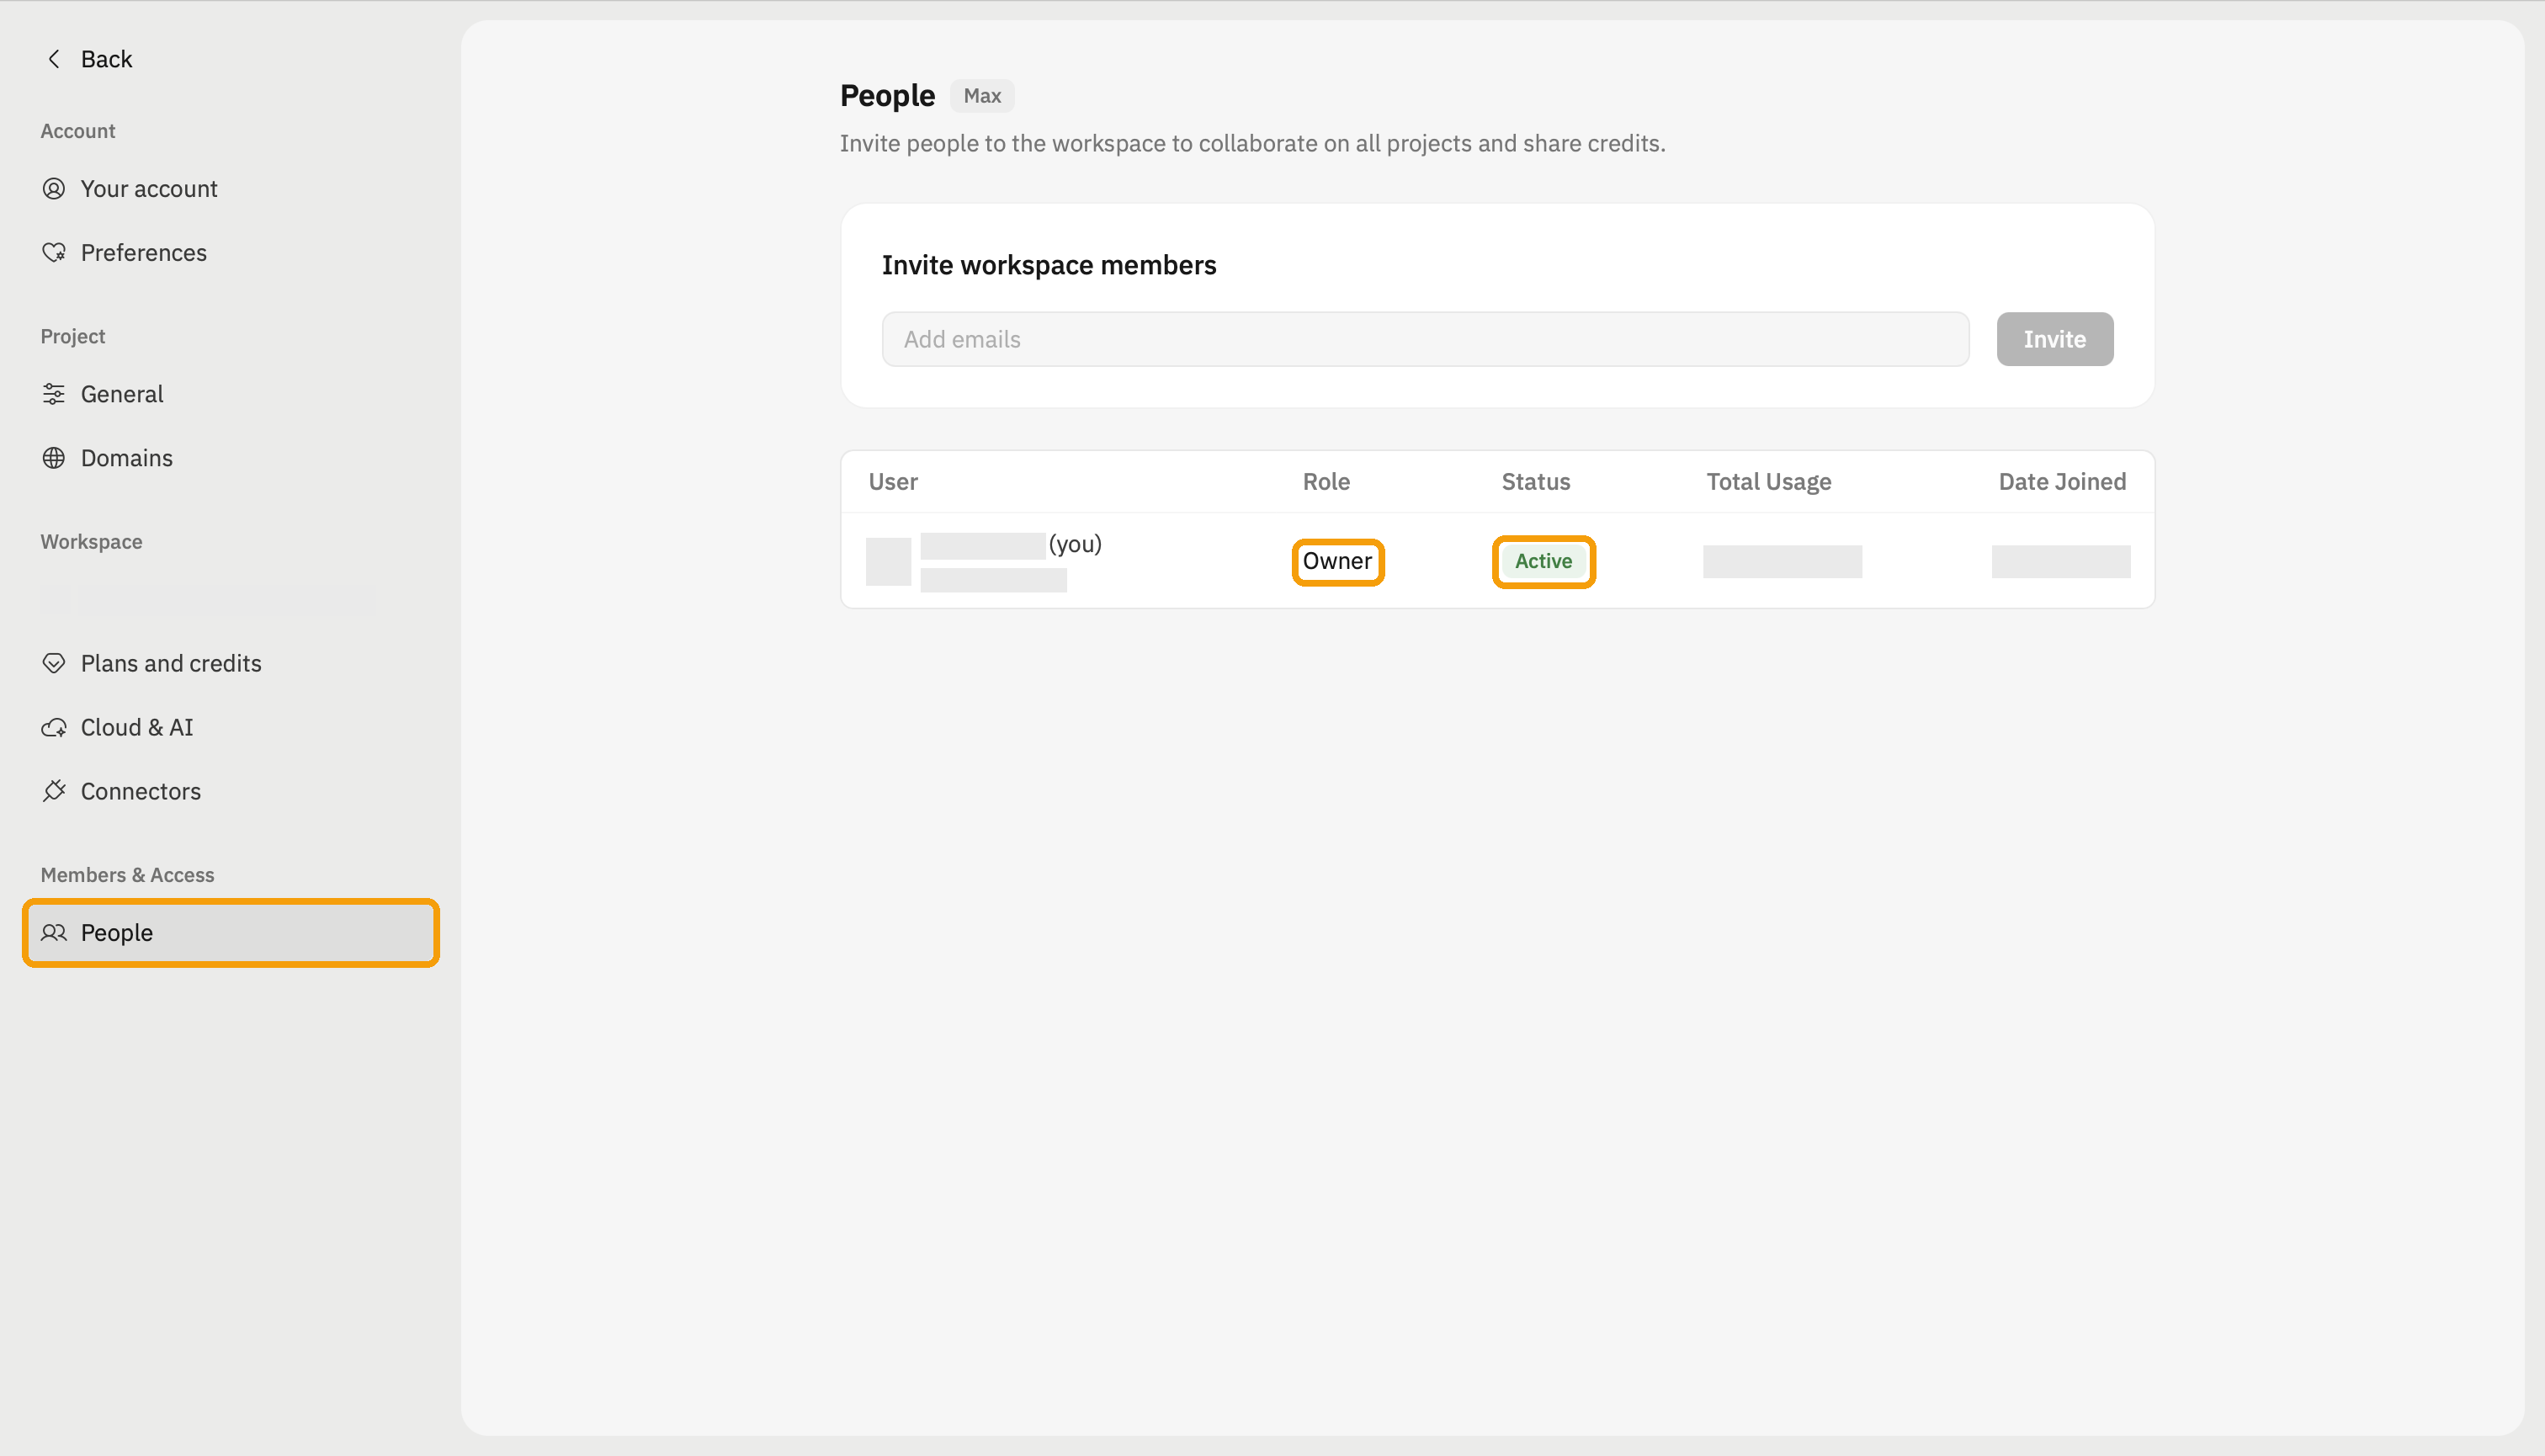Open the Connectors page

141,791
